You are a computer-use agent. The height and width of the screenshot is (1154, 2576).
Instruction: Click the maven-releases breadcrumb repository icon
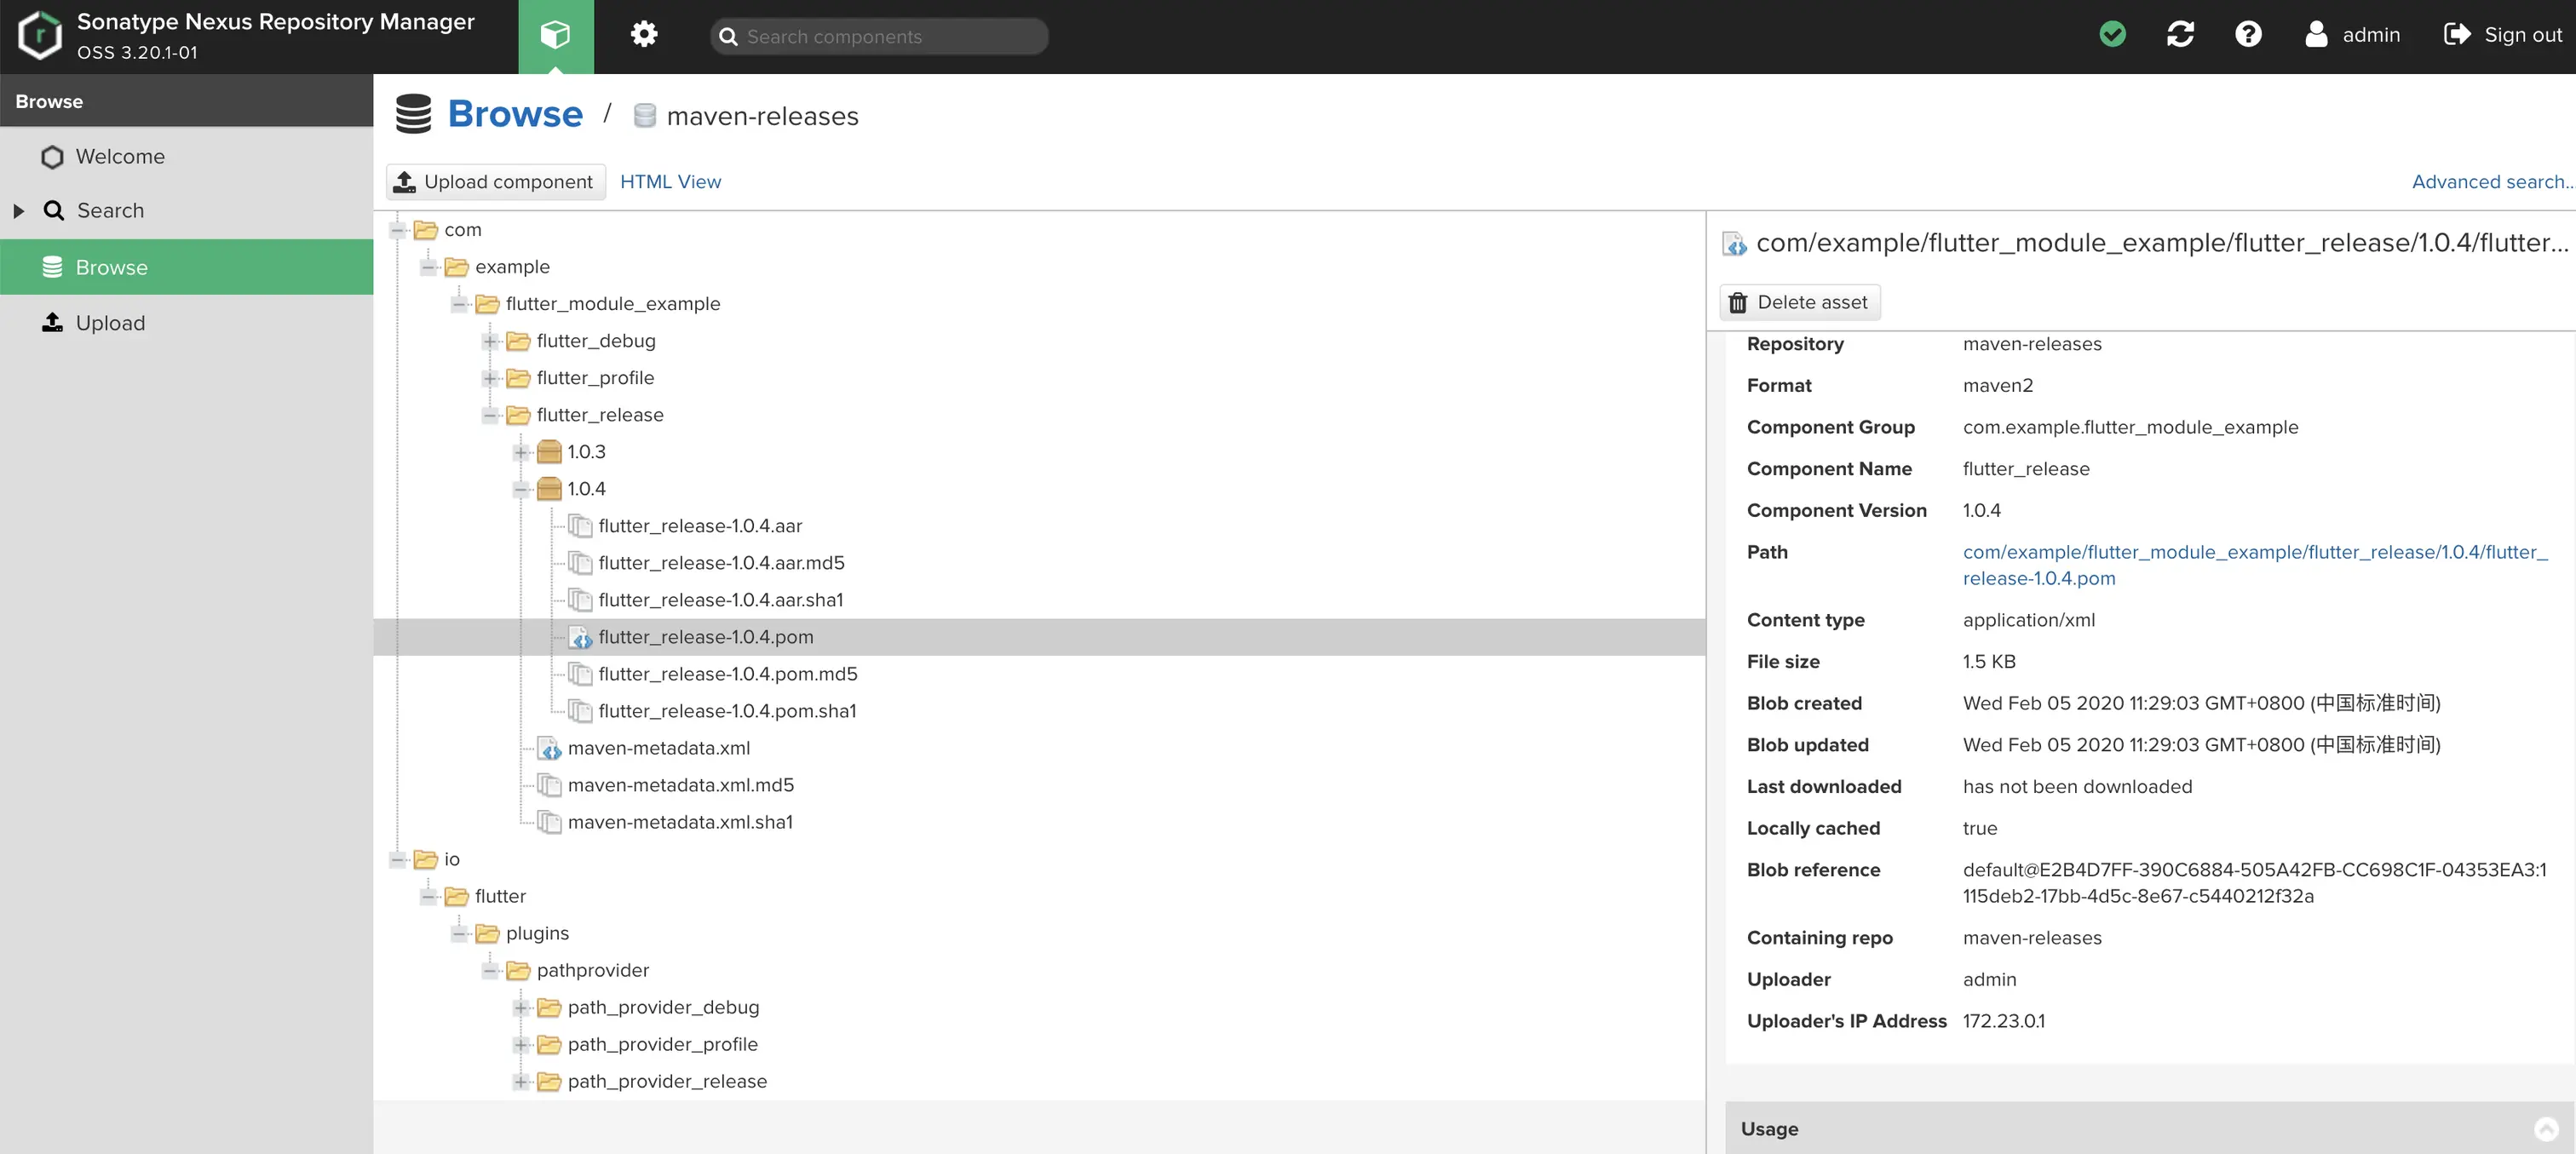645,116
